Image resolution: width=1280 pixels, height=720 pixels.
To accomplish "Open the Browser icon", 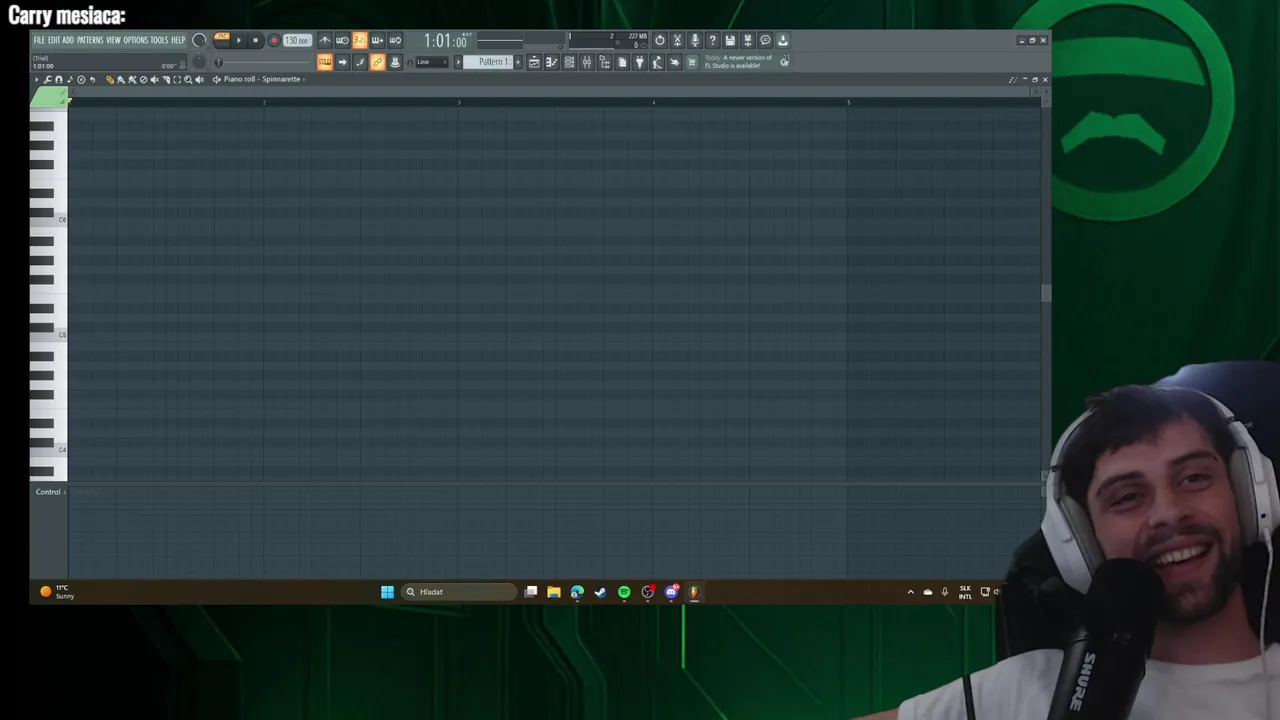I will coord(605,62).
